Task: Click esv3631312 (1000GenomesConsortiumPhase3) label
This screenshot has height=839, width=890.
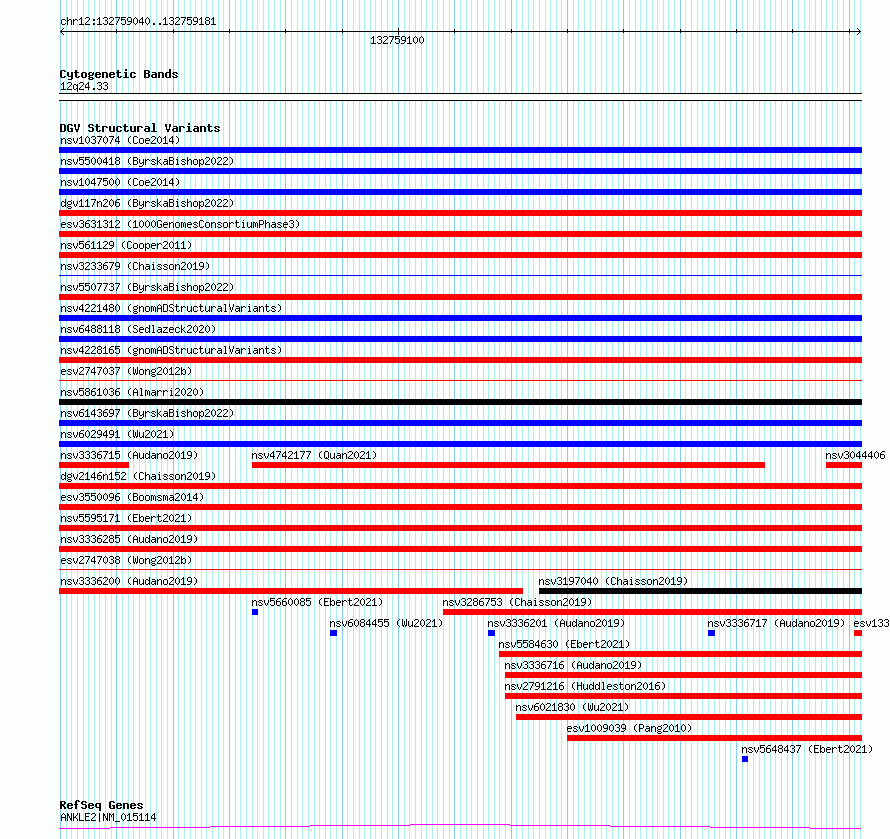Action: [180, 224]
